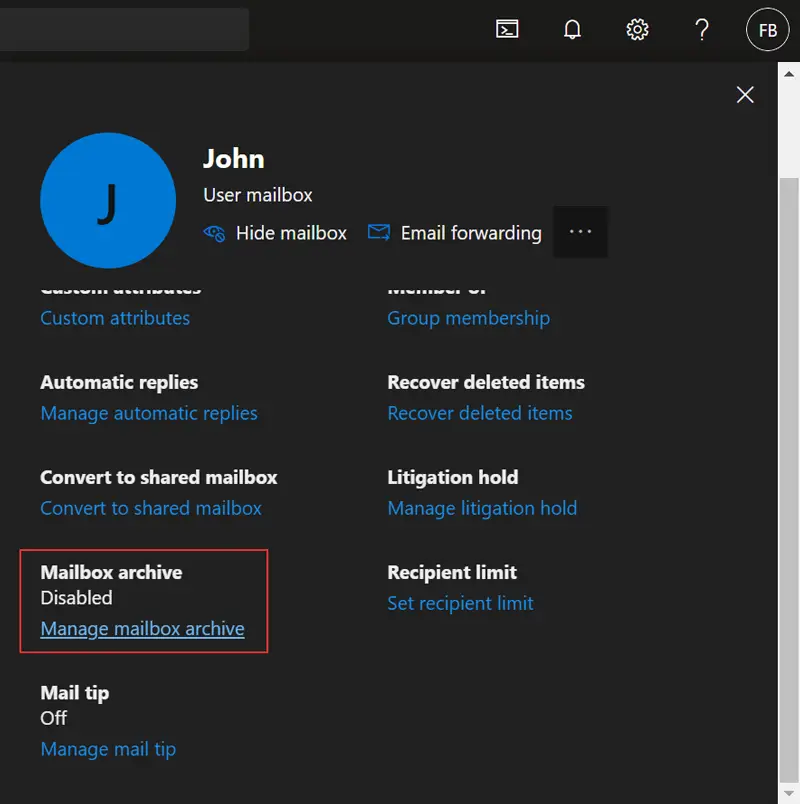Open the Custom attributes link
The height and width of the screenshot is (804, 800).
(x=115, y=318)
